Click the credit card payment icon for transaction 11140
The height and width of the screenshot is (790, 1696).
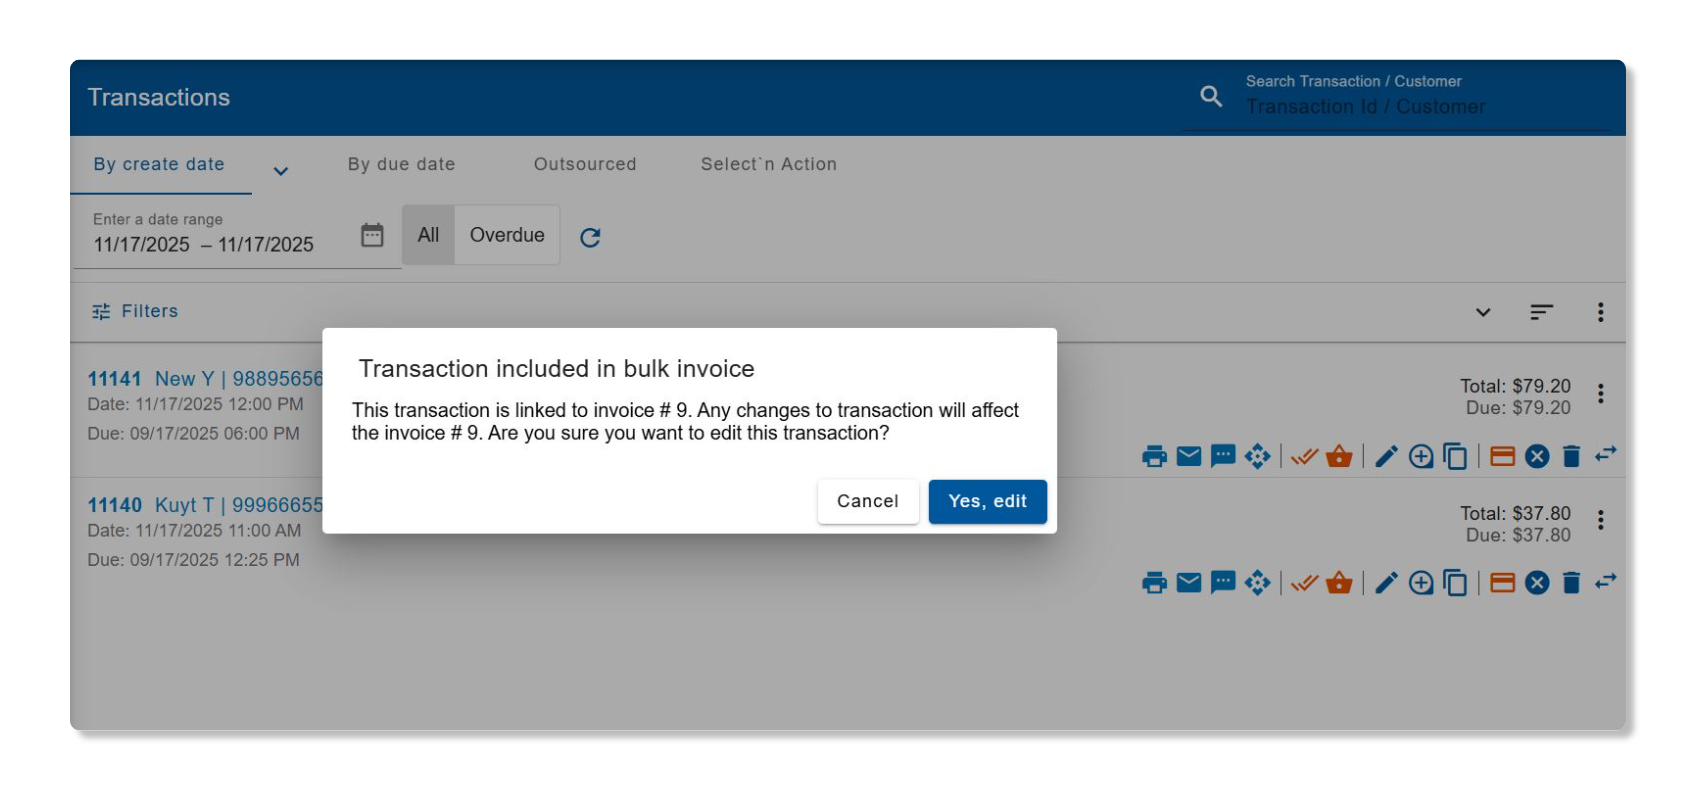pyautogui.click(x=1502, y=583)
